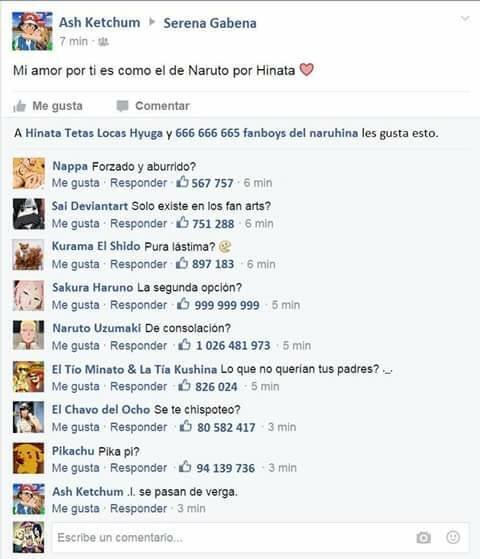Screen dimensions: 480x559
Task: Like El Chavo del Ocho's comment
Action: pos(76,427)
